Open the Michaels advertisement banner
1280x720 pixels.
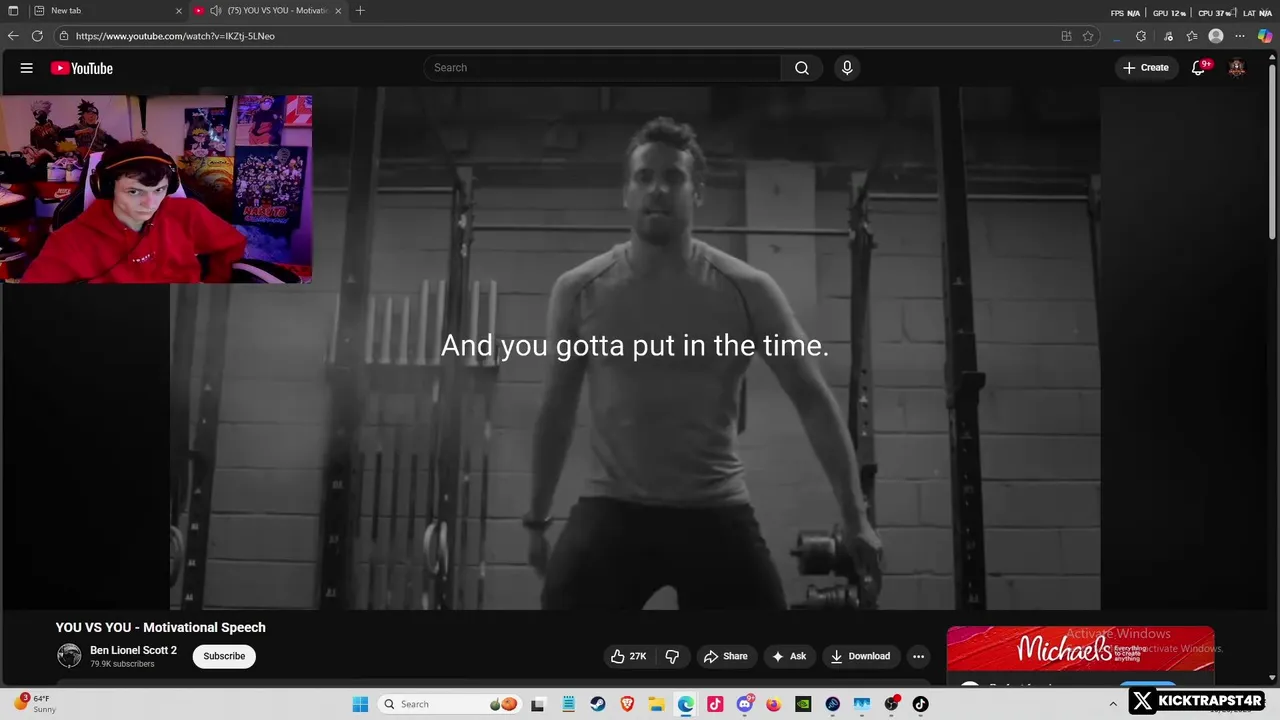pyautogui.click(x=1080, y=649)
